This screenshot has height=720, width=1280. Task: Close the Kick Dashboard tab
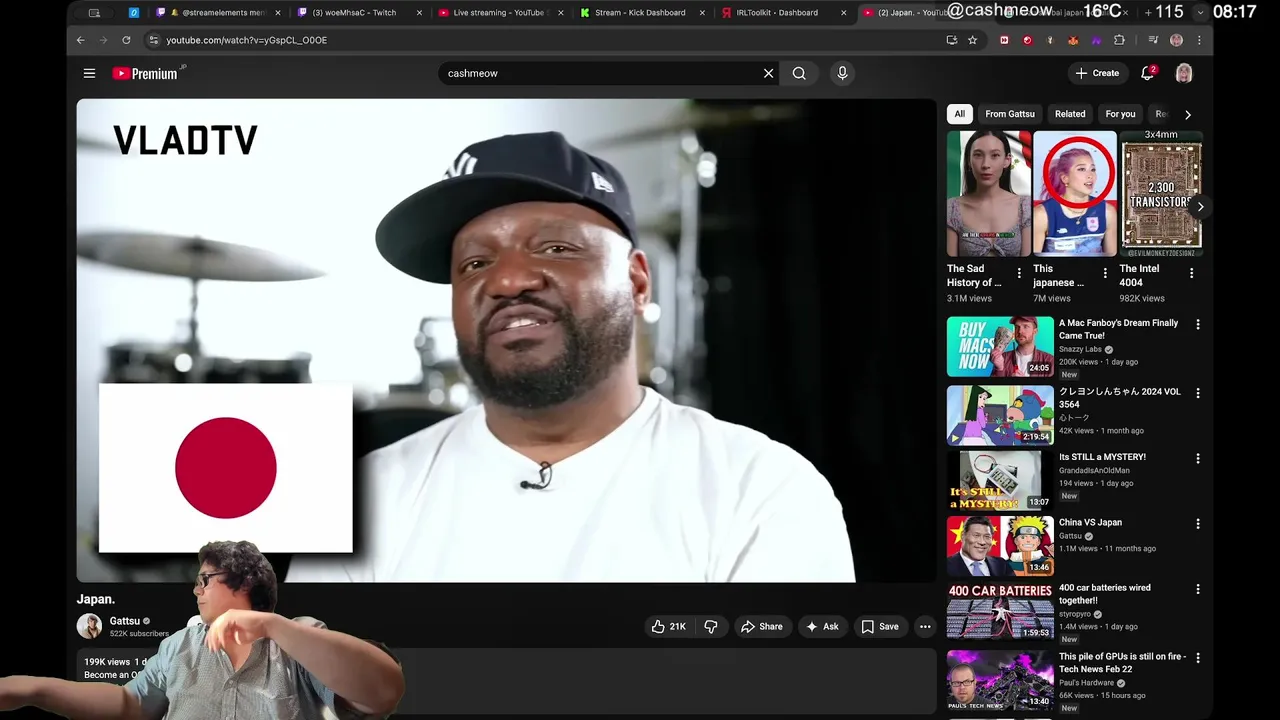pos(702,13)
